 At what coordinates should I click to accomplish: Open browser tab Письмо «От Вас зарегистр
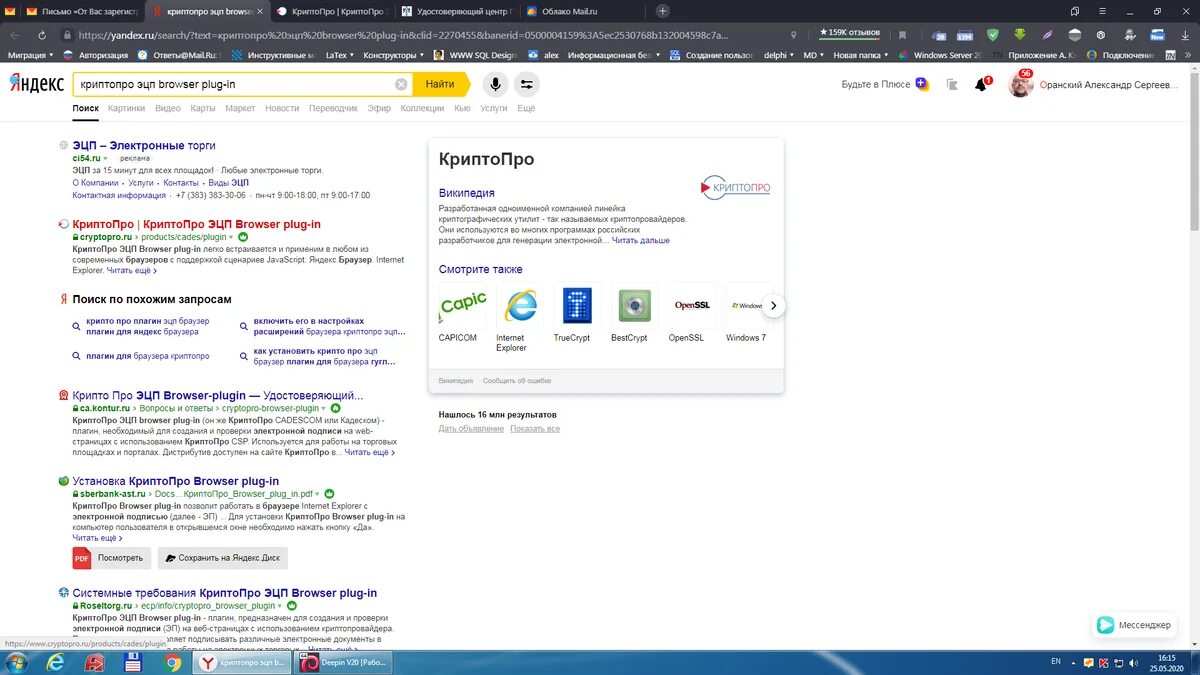tap(83, 11)
